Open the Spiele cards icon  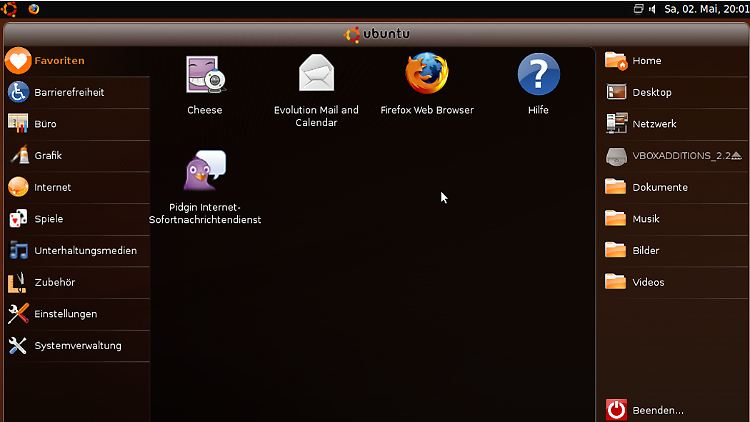pos(18,219)
